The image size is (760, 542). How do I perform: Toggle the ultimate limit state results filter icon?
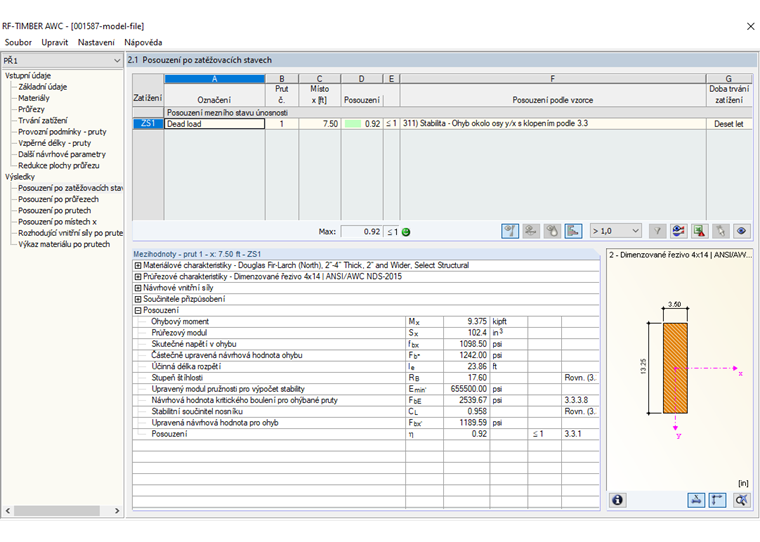[510, 231]
